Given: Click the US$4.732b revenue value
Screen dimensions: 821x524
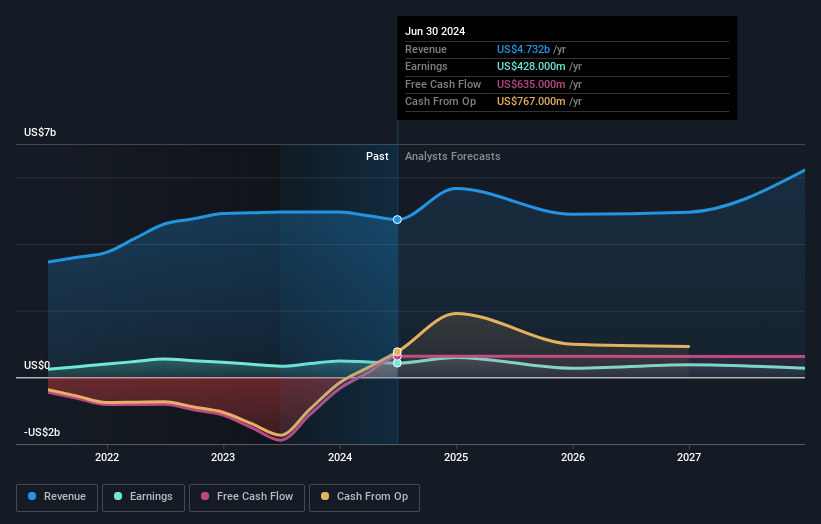Looking at the screenshot, I should (x=523, y=49).
